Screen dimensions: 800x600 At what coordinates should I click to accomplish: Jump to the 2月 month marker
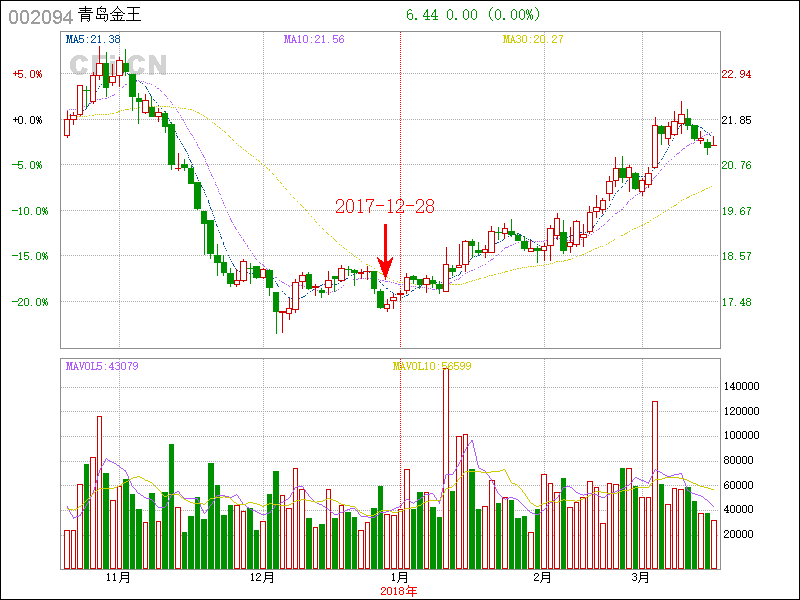543,578
